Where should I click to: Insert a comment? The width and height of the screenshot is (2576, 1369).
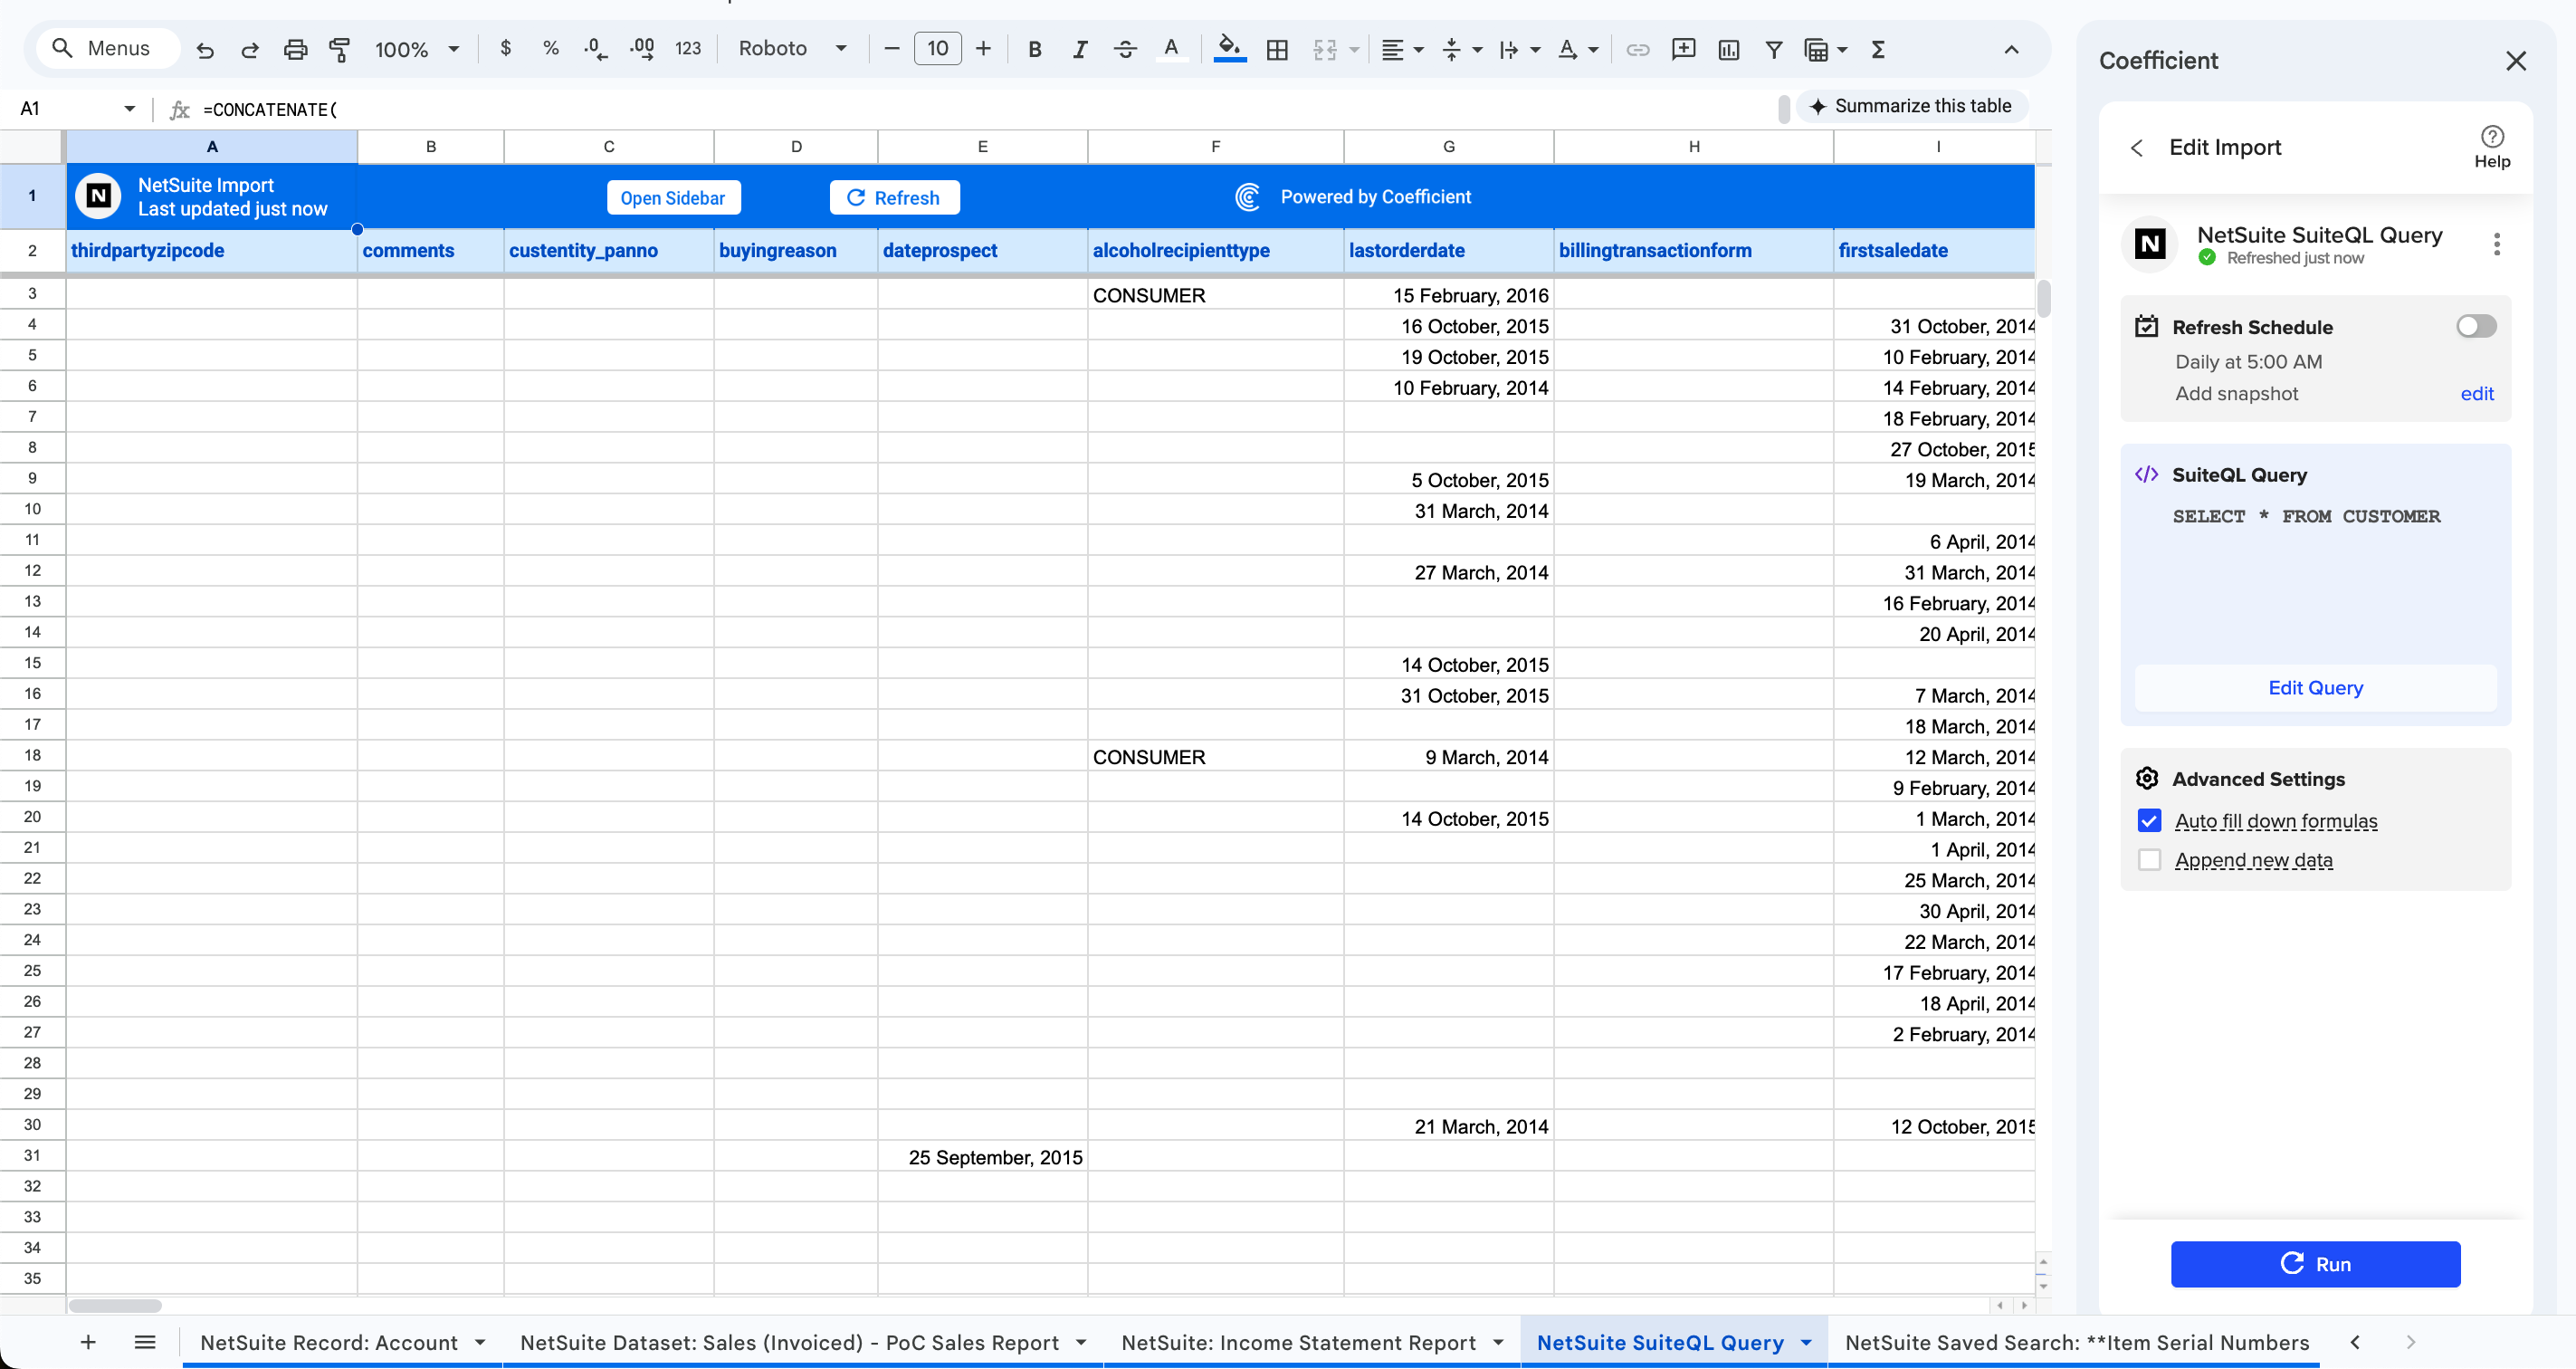1683,48
